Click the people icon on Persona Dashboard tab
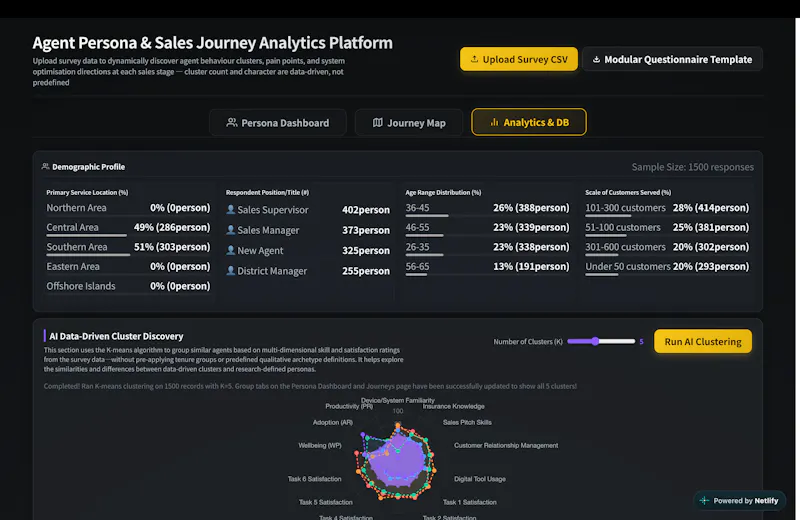 pyautogui.click(x=232, y=122)
